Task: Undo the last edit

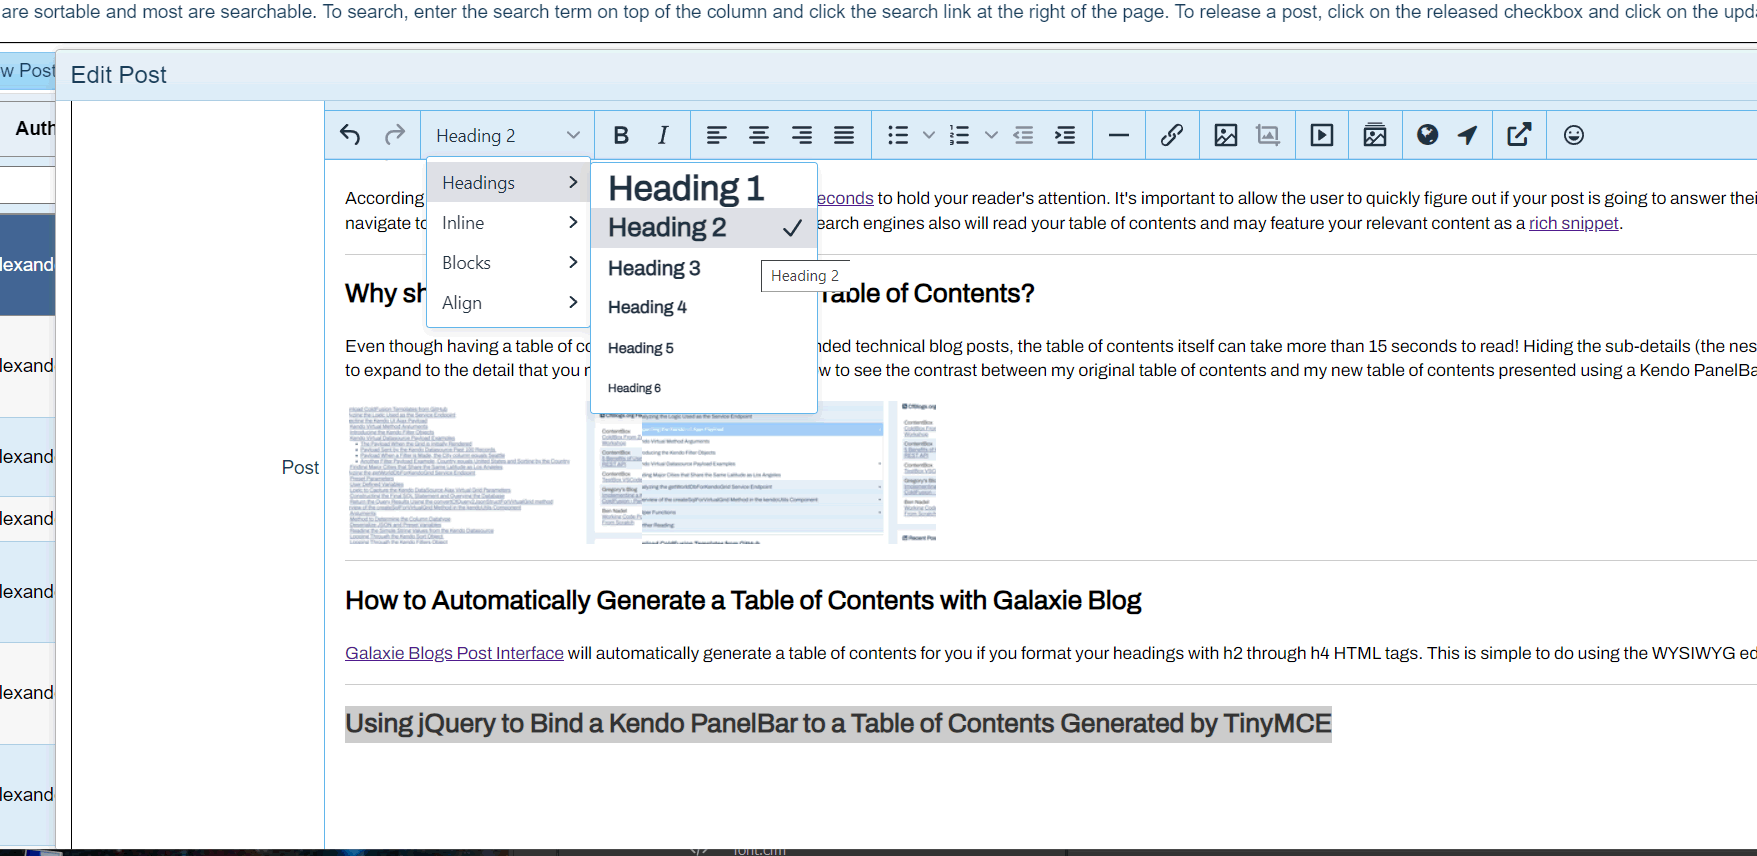Action: 350,135
